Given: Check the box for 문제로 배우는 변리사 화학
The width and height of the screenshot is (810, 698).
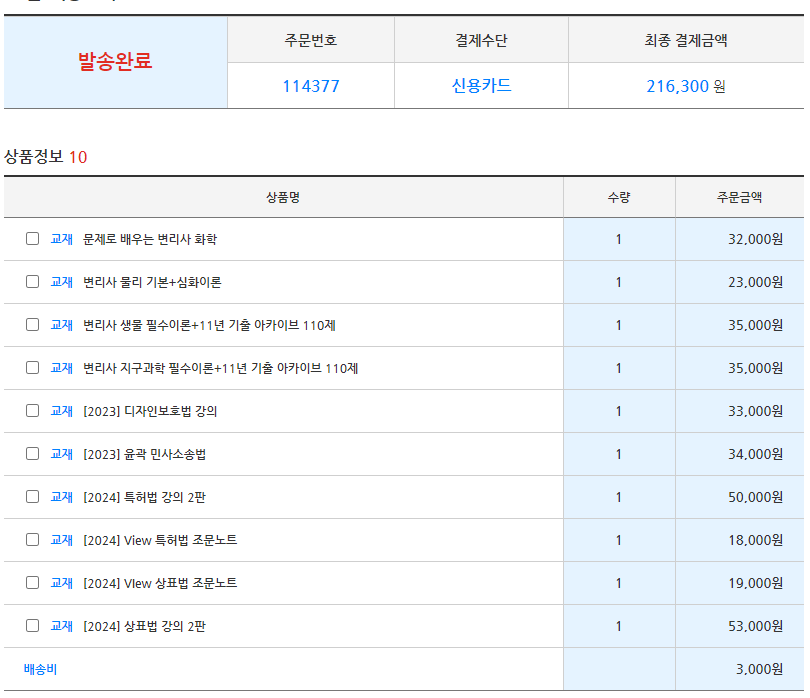Looking at the screenshot, I should pos(33,239).
